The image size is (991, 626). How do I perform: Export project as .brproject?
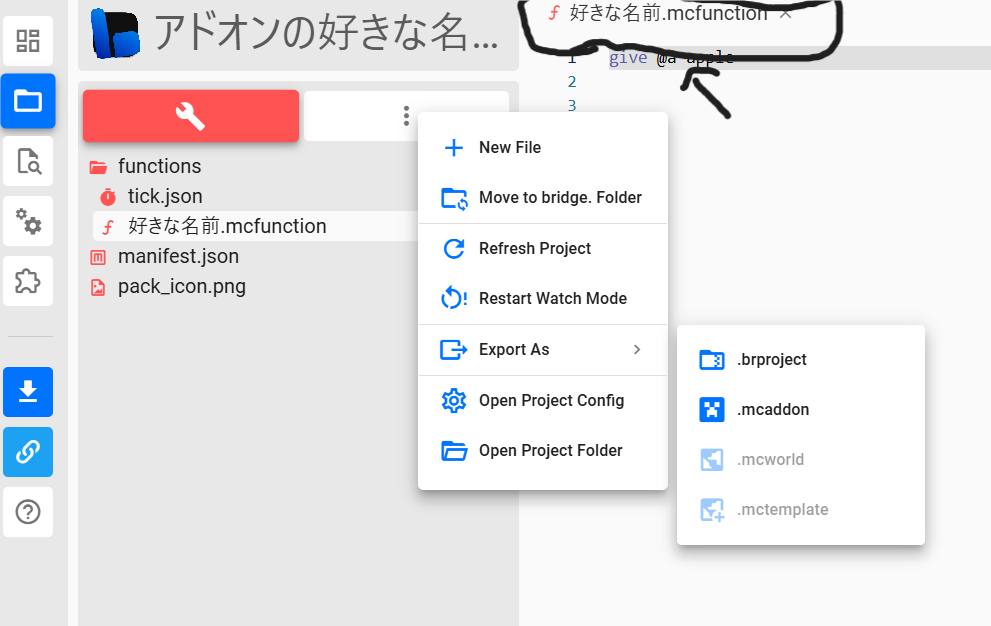coord(771,360)
